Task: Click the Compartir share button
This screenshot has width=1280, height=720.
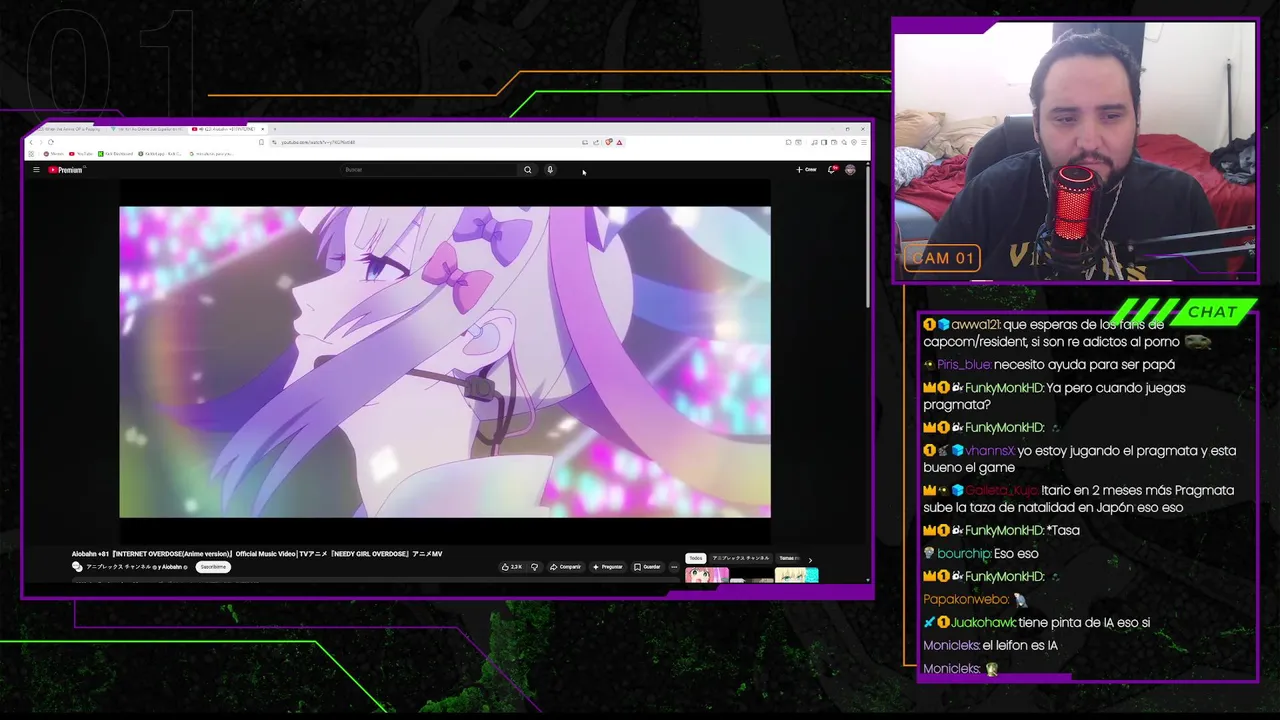Action: tap(566, 567)
